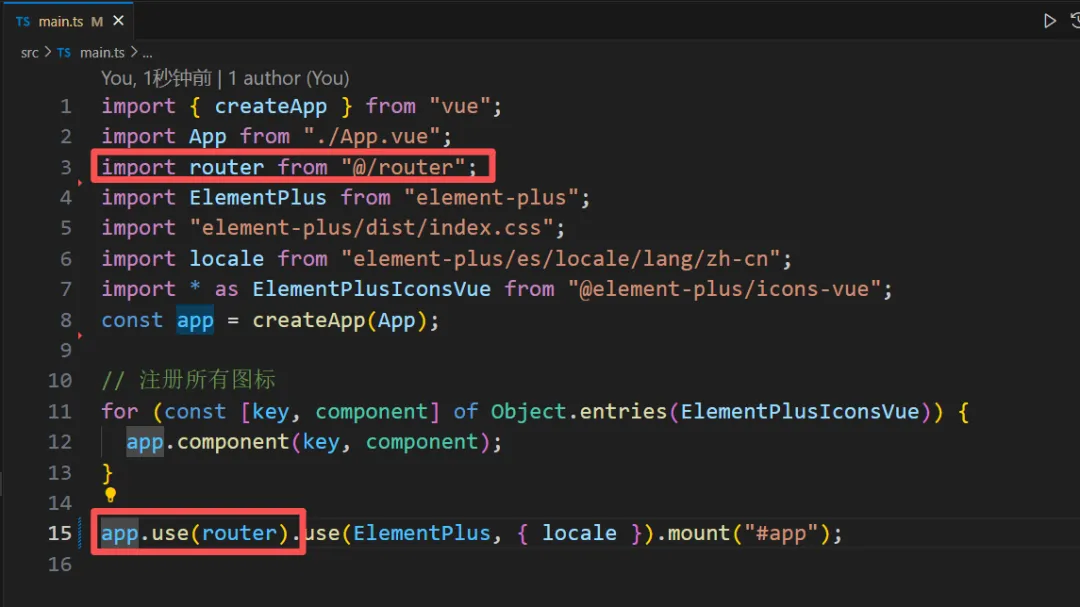Click the Run play button icon
Viewport: 1080px width, 607px height.
tap(1049, 21)
